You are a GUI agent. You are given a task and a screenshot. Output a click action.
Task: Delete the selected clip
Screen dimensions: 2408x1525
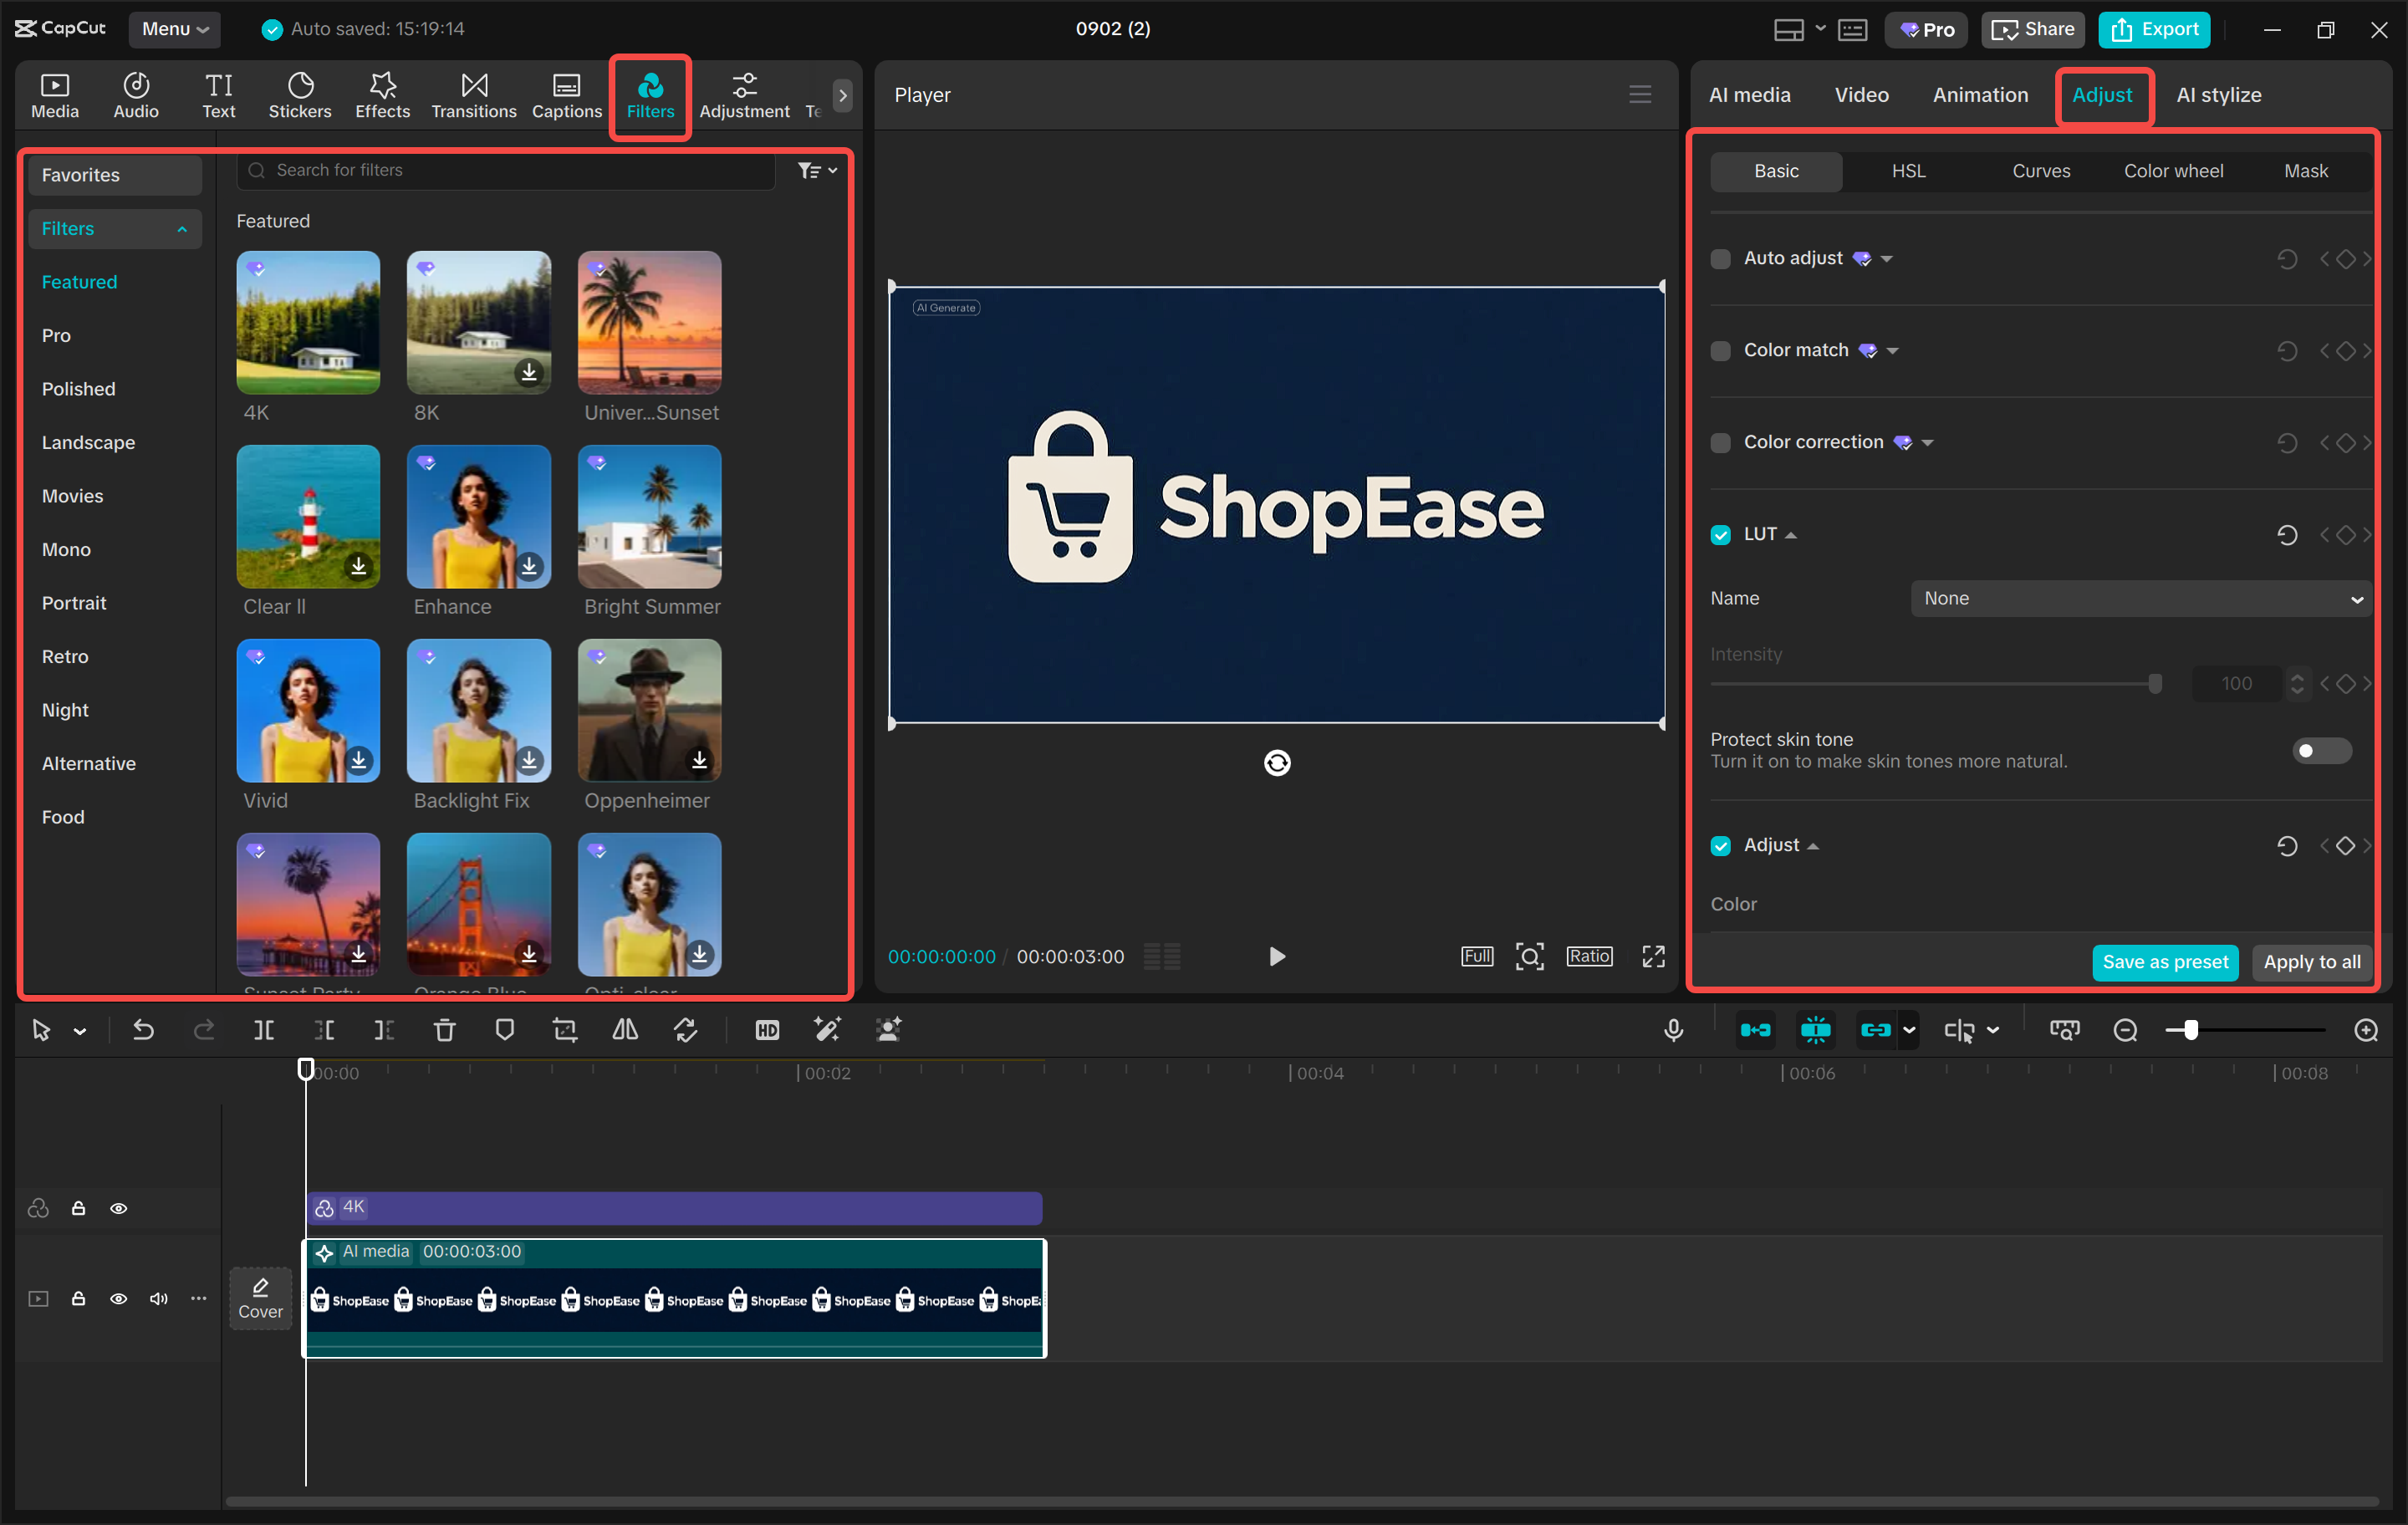pos(444,1029)
